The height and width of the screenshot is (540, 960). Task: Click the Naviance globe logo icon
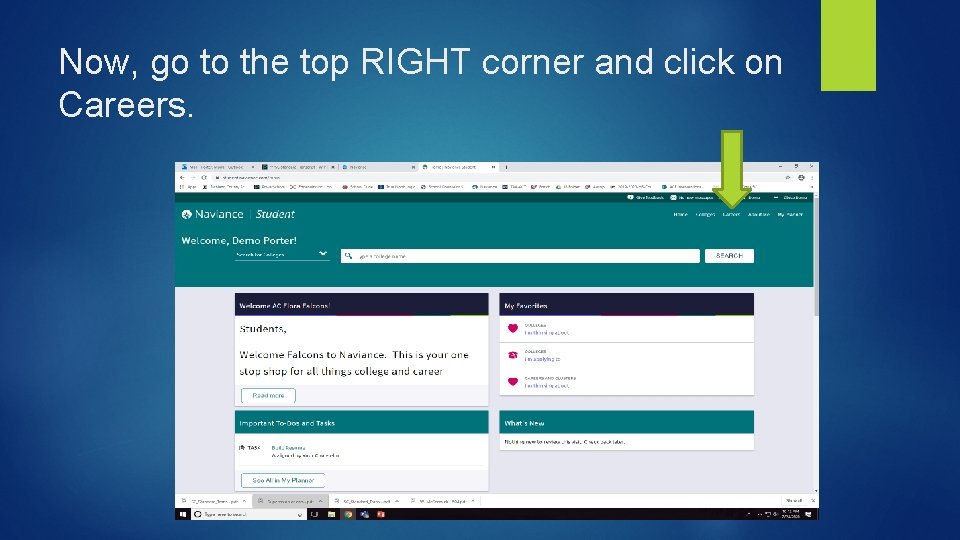(x=187, y=214)
